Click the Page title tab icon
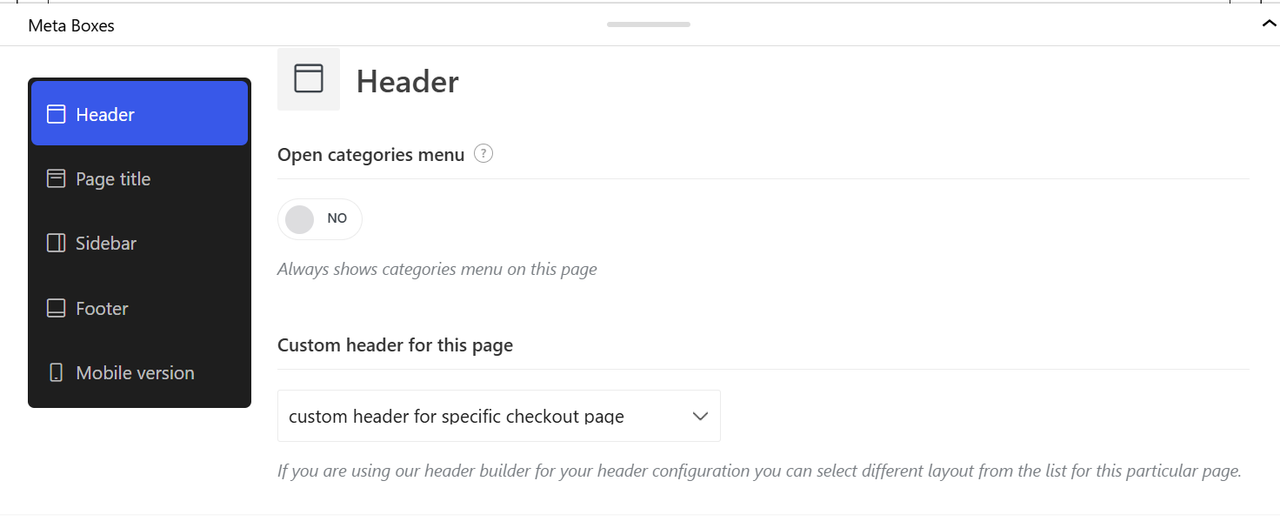This screenshot has height=522, width=1280. tap(56, 179)
